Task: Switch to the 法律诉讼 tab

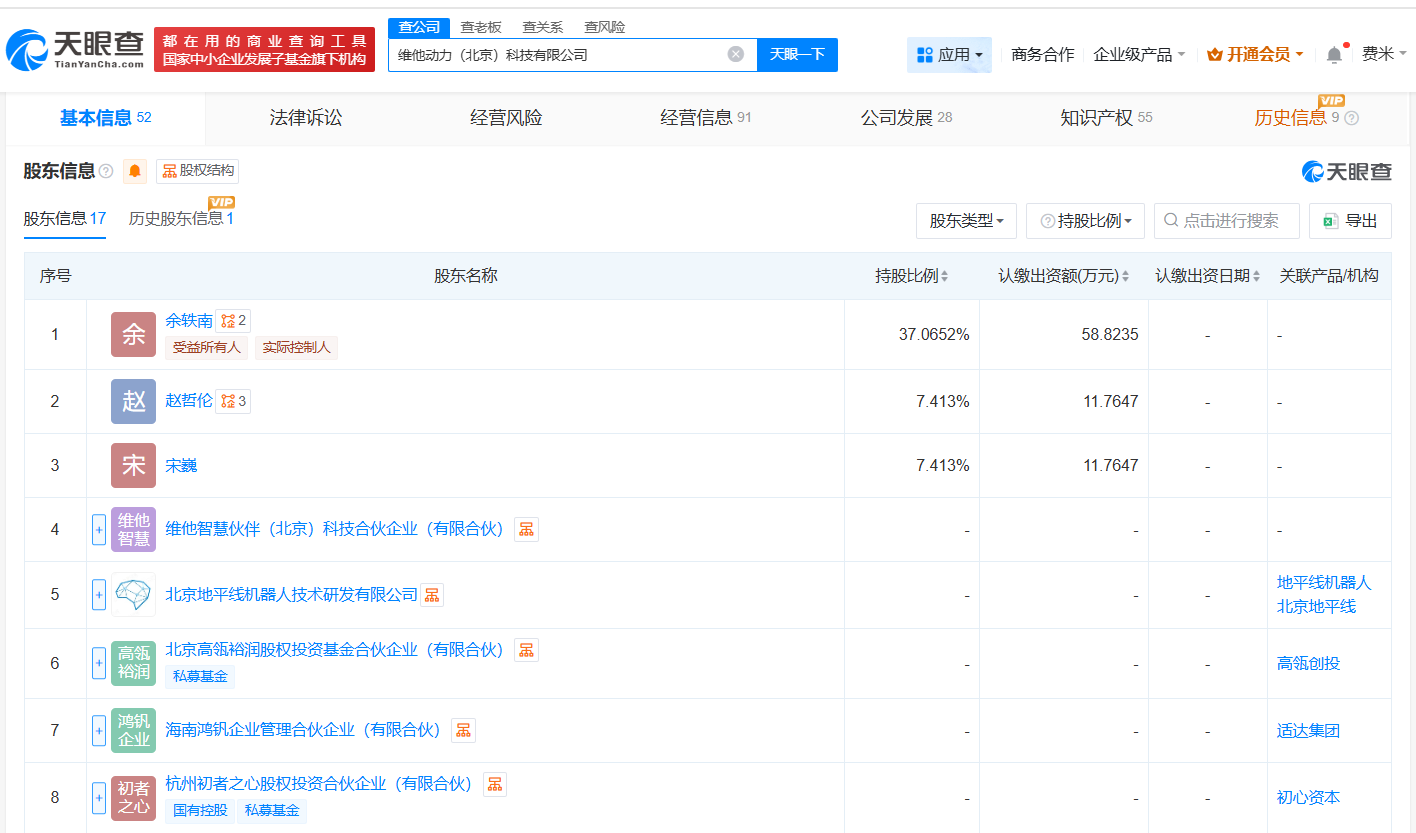Action: tap(304, 117)
